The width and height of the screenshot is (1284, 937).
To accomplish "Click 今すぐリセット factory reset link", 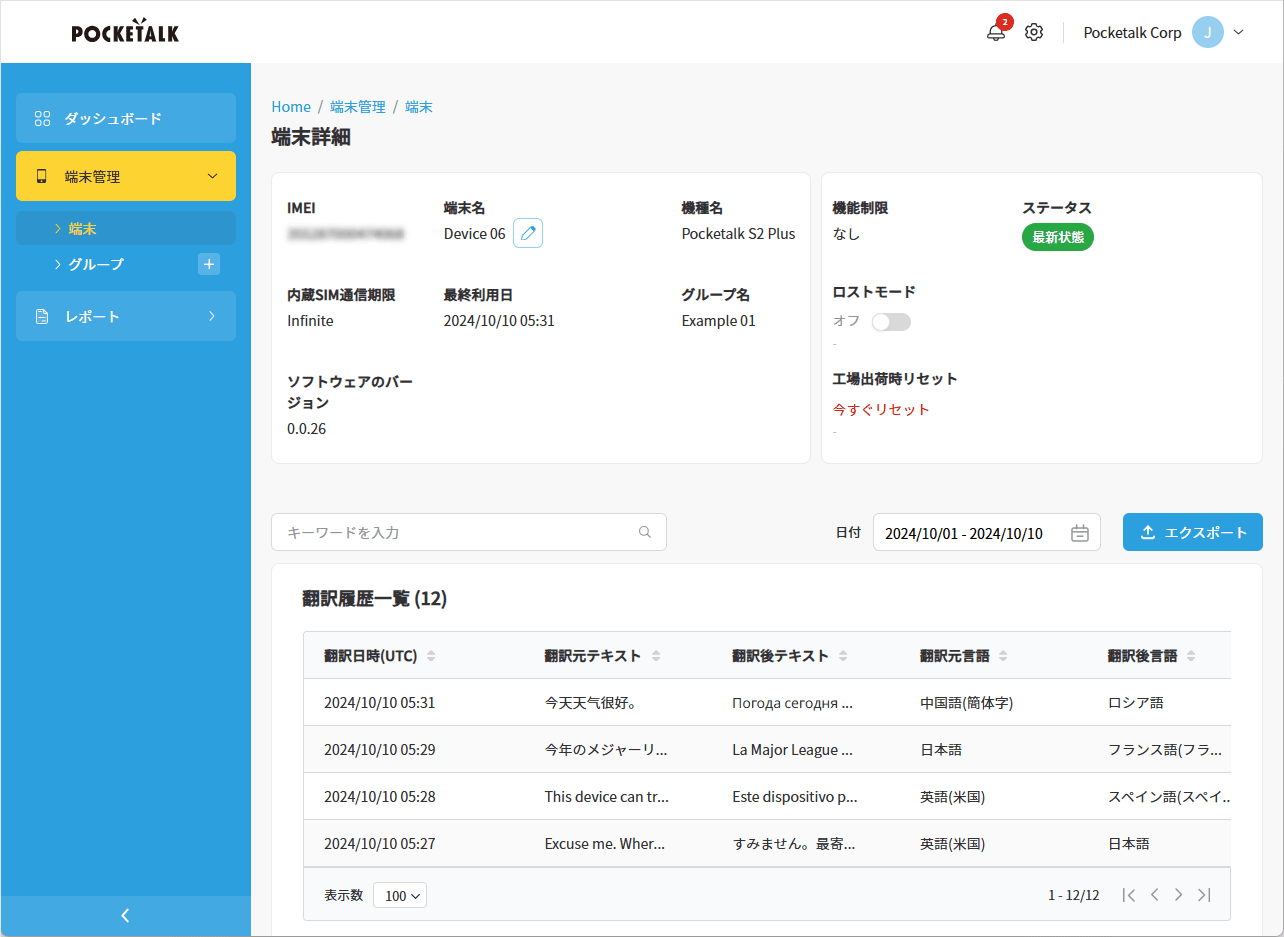I will 881,409.
